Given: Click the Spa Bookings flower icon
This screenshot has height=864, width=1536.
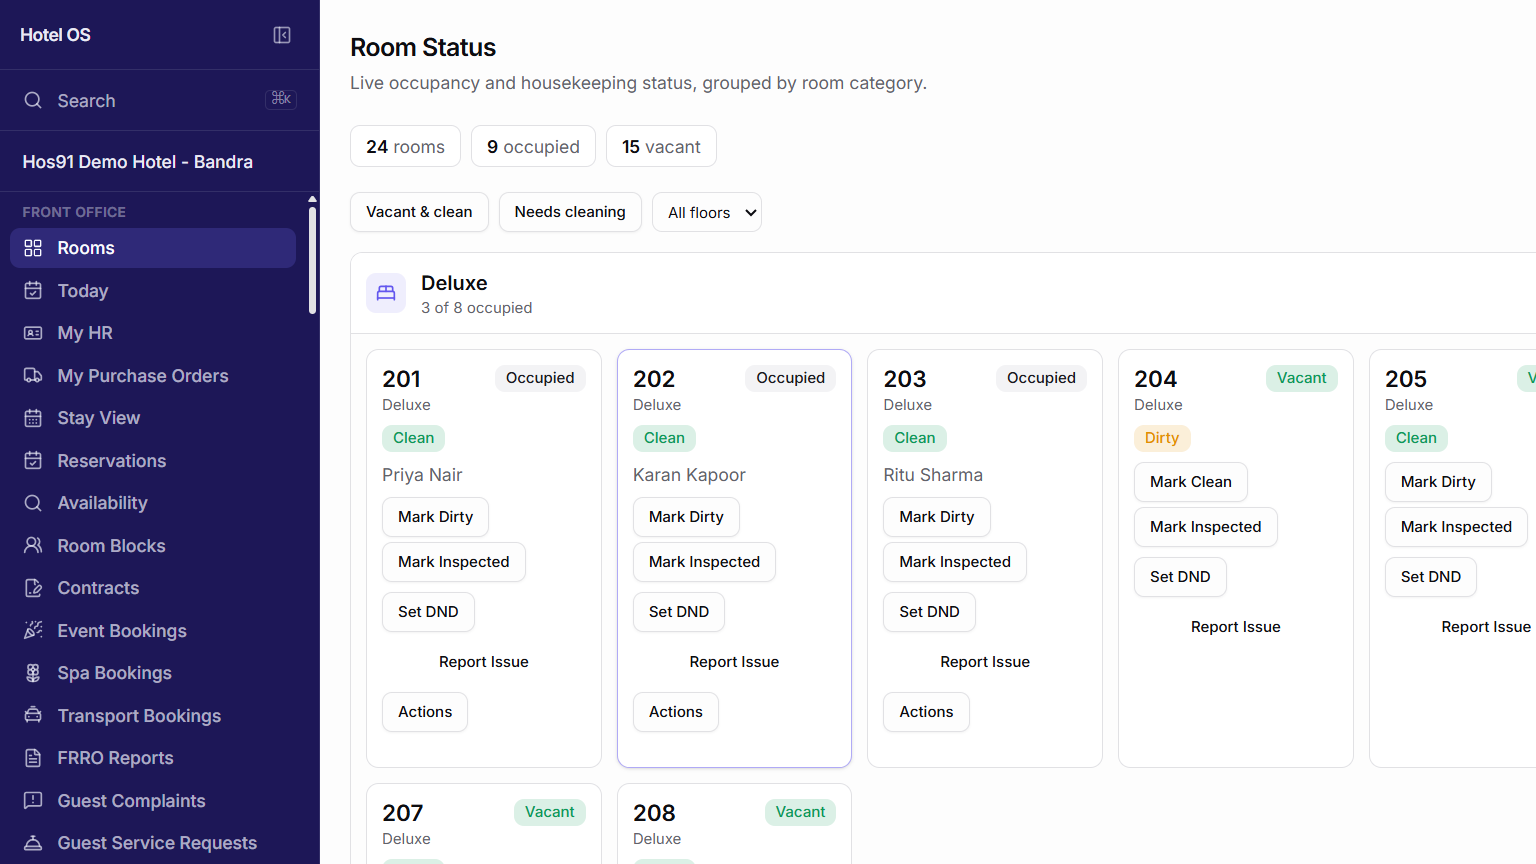Looking at the screenshot, I should pyautogui.click(x=33, y=673).
